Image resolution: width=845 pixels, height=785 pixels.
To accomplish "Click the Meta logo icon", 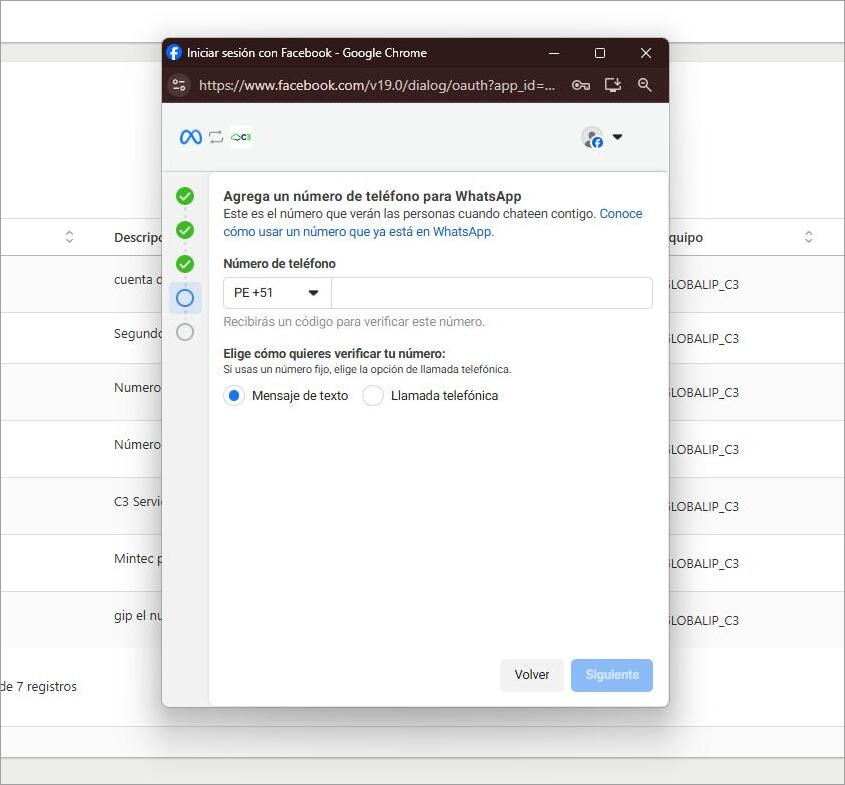I will coord(189,136).
